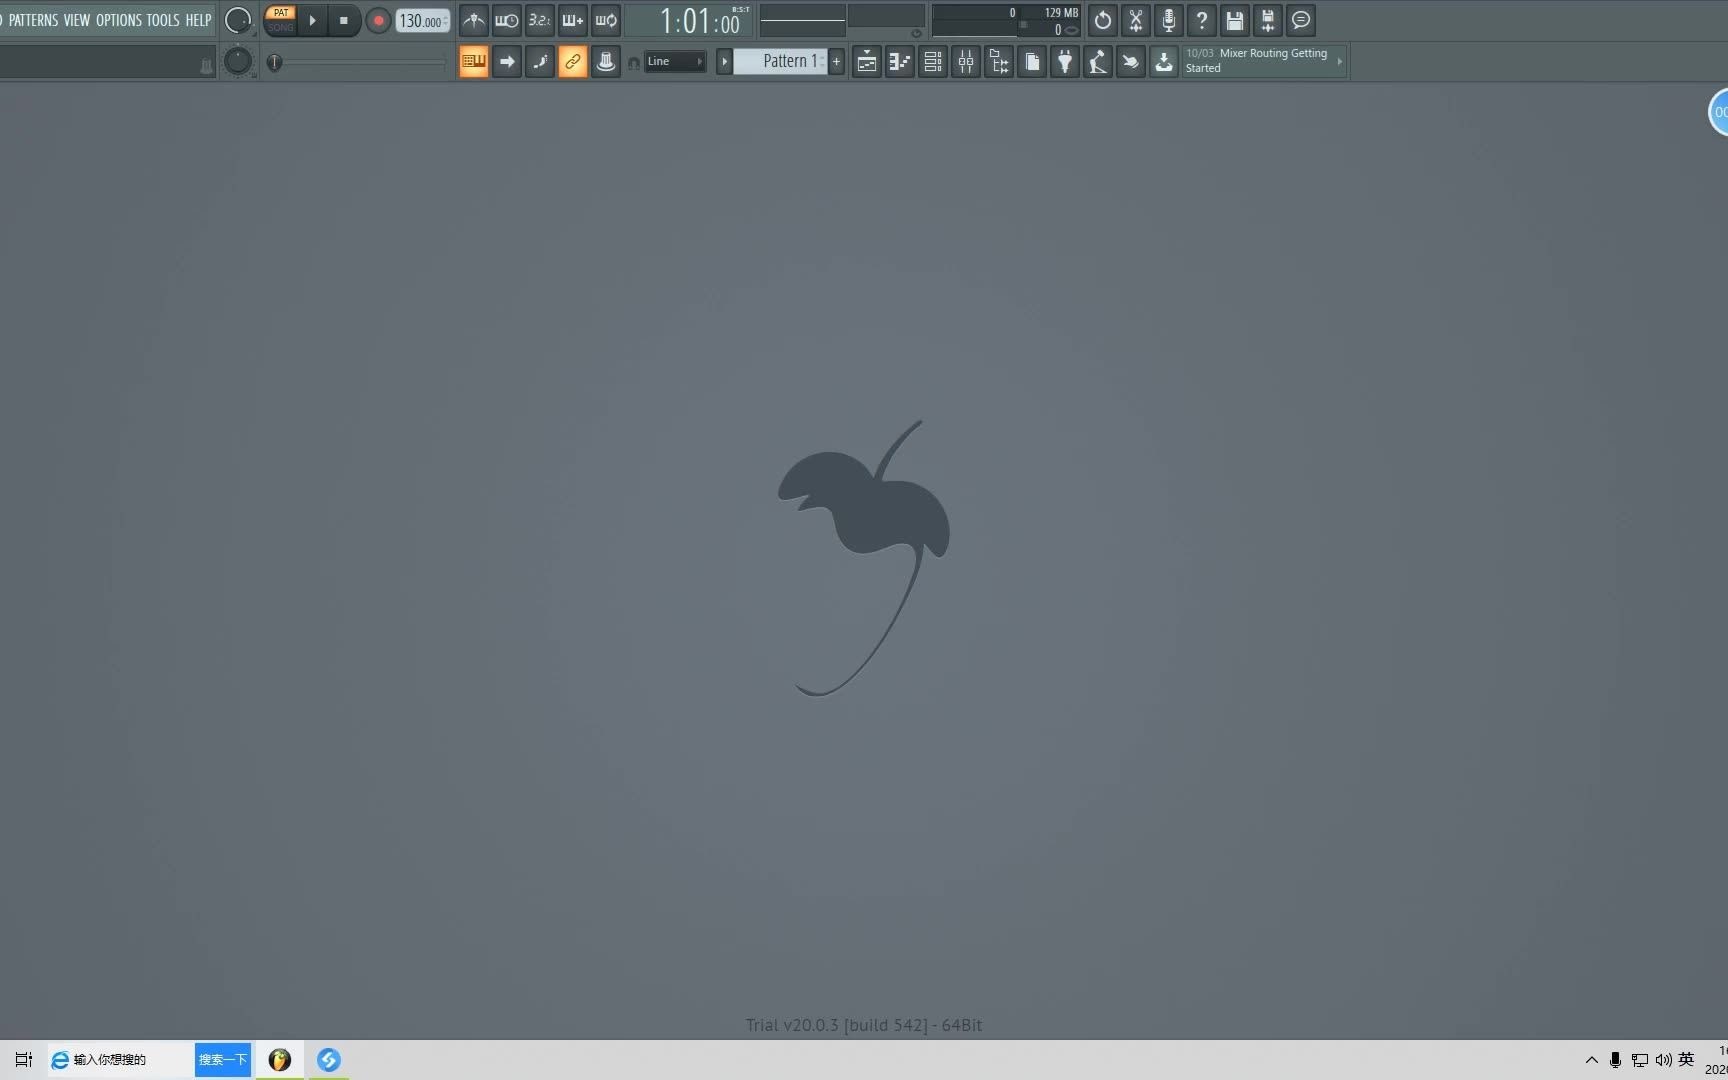Viewport: 1728px width, 1080px height.
Task: Open pattern menu arrow before Pattern 1
Action: pyautogui.click(x=724, y=62)
